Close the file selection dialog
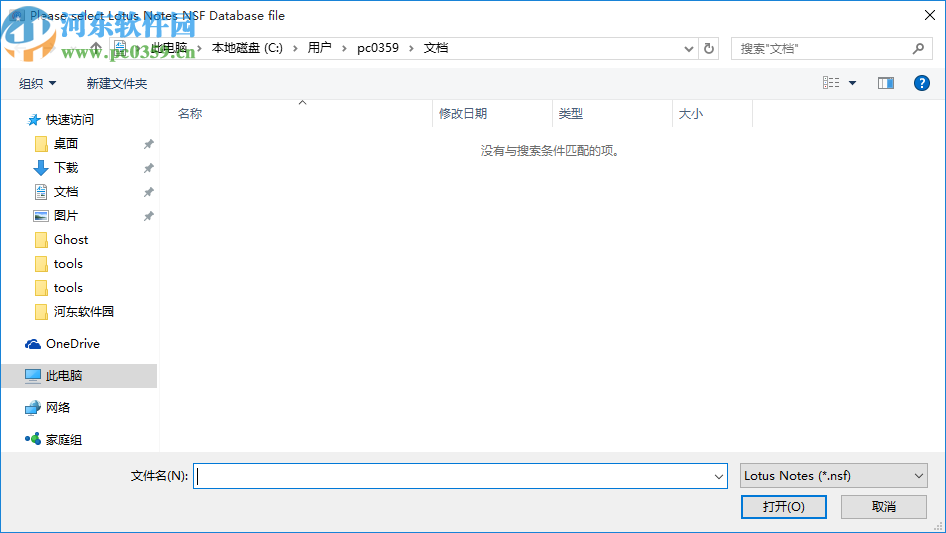946x533 pixels. 930,15
